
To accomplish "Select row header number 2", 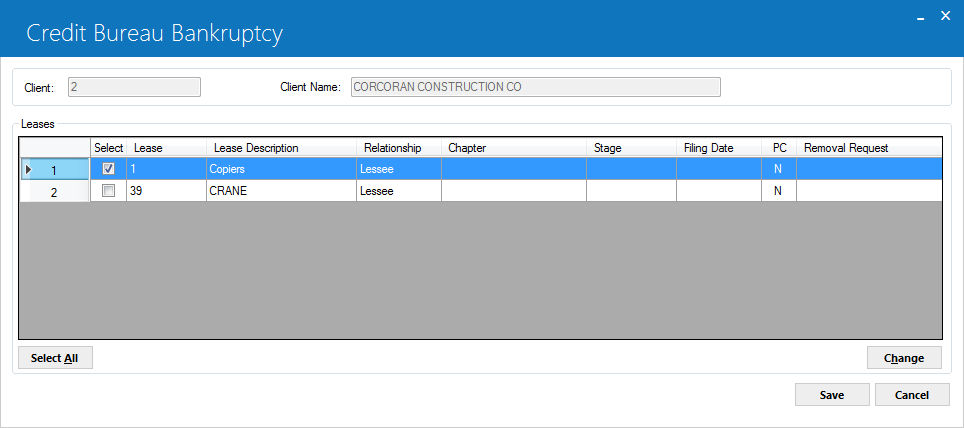I will pos(55,191).
